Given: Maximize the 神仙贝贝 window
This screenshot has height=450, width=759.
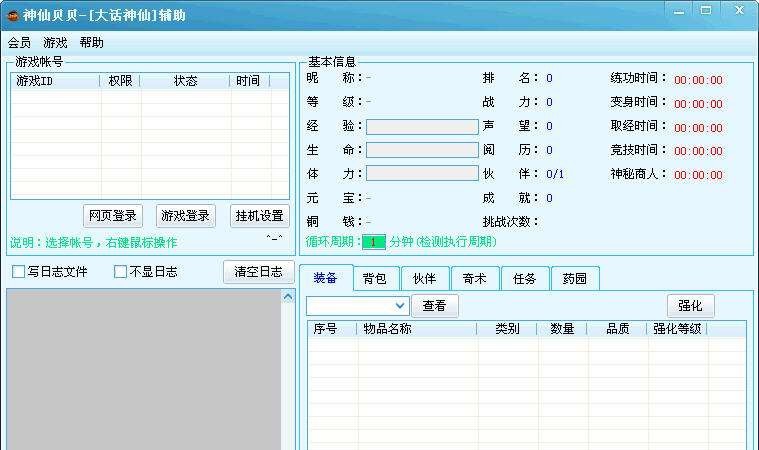Looking at the screenshot, I should 706,10.
